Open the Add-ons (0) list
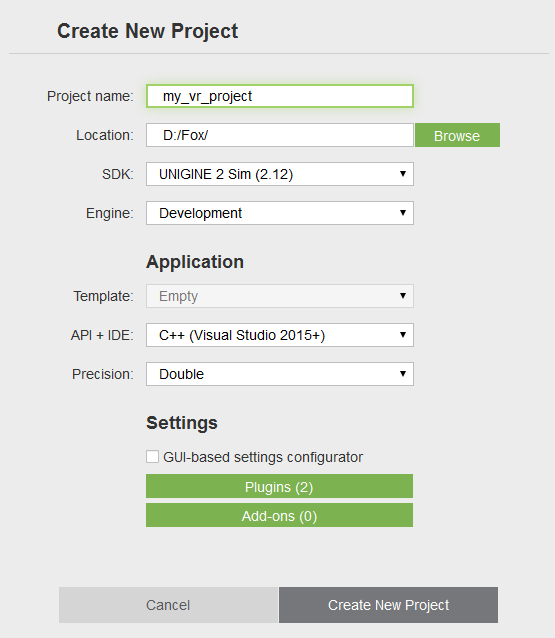Screen dimensions: 555x638 point(280,515)
